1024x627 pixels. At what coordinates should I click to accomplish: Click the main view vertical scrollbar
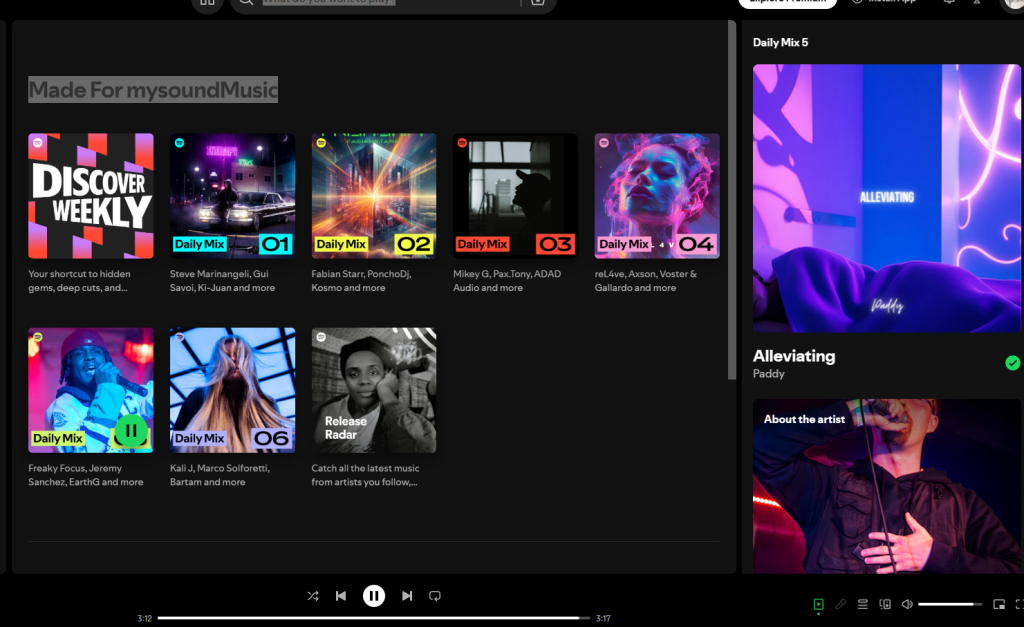732,199
